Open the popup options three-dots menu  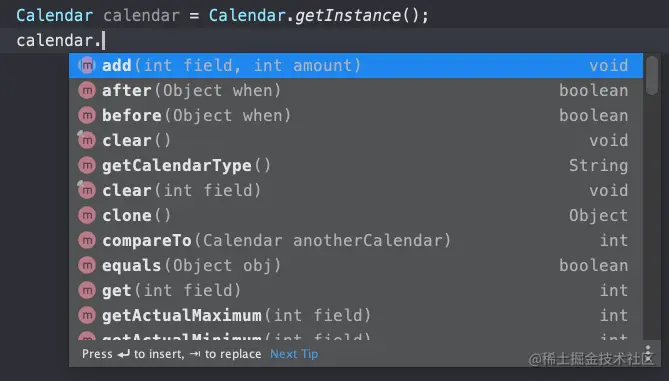pyautogui.click(x=648, y=354)
